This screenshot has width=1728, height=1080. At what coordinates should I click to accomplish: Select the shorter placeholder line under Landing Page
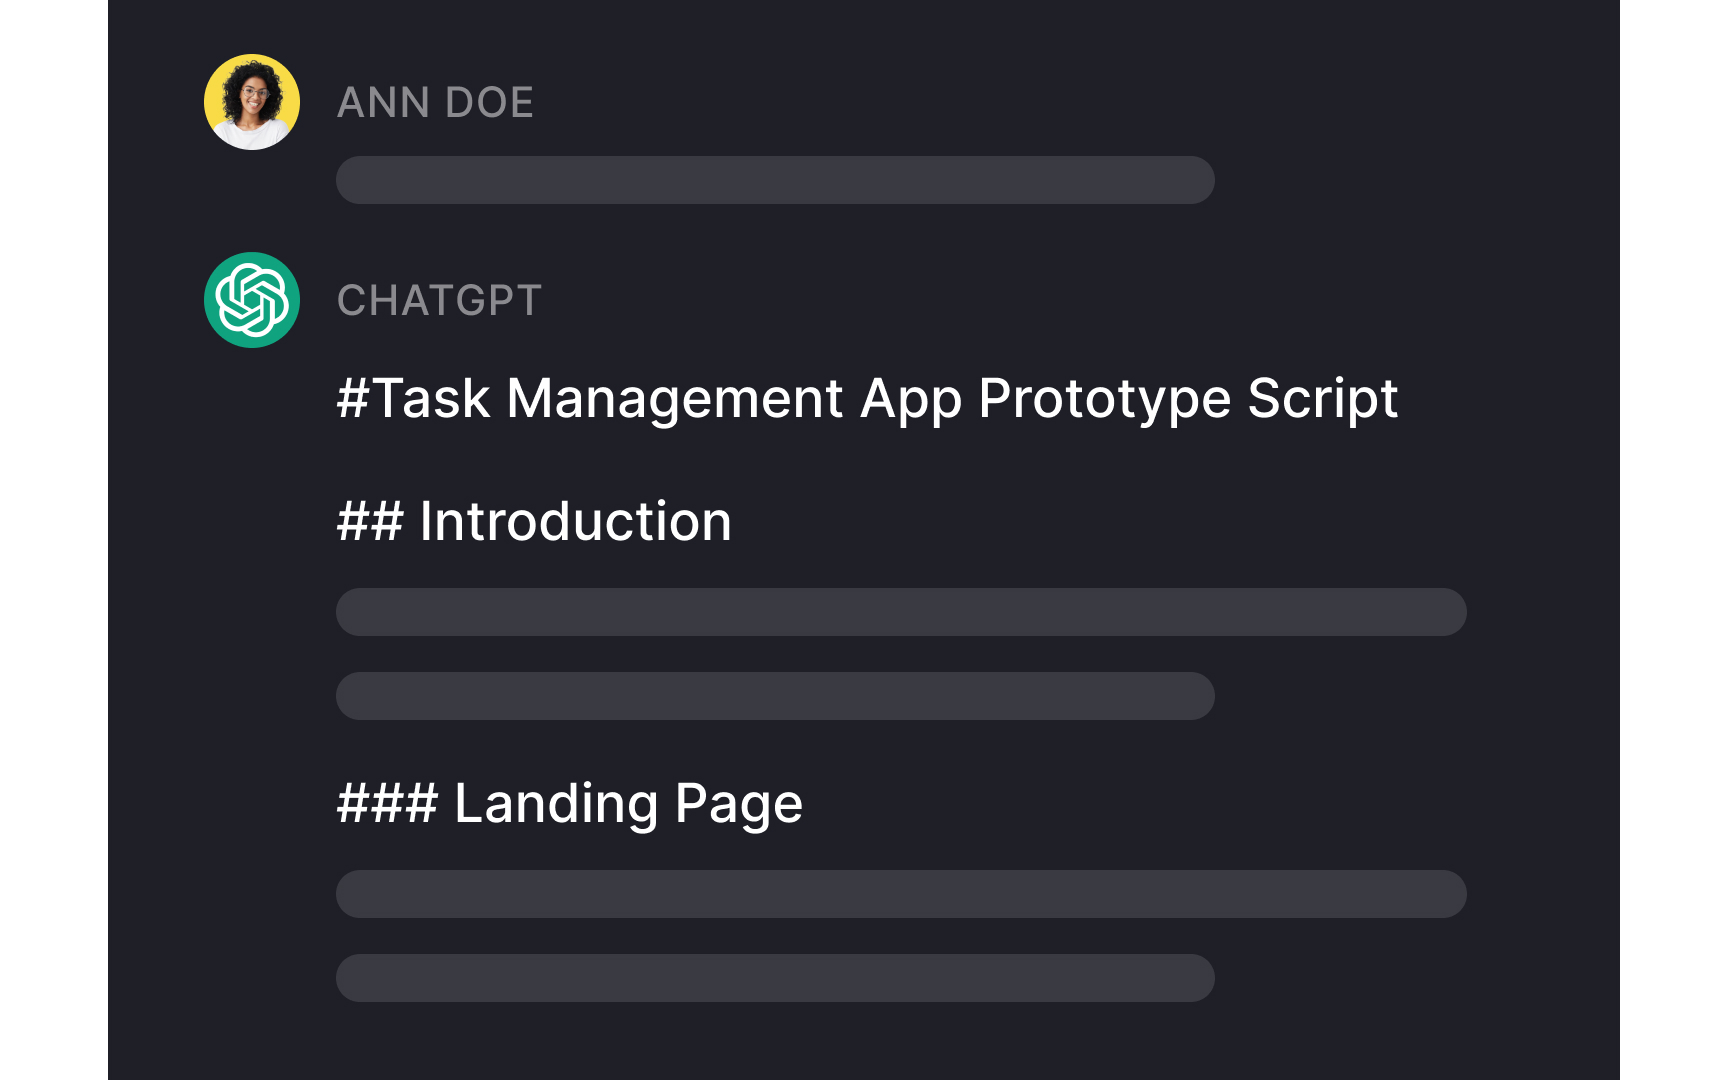click(775, 978)
